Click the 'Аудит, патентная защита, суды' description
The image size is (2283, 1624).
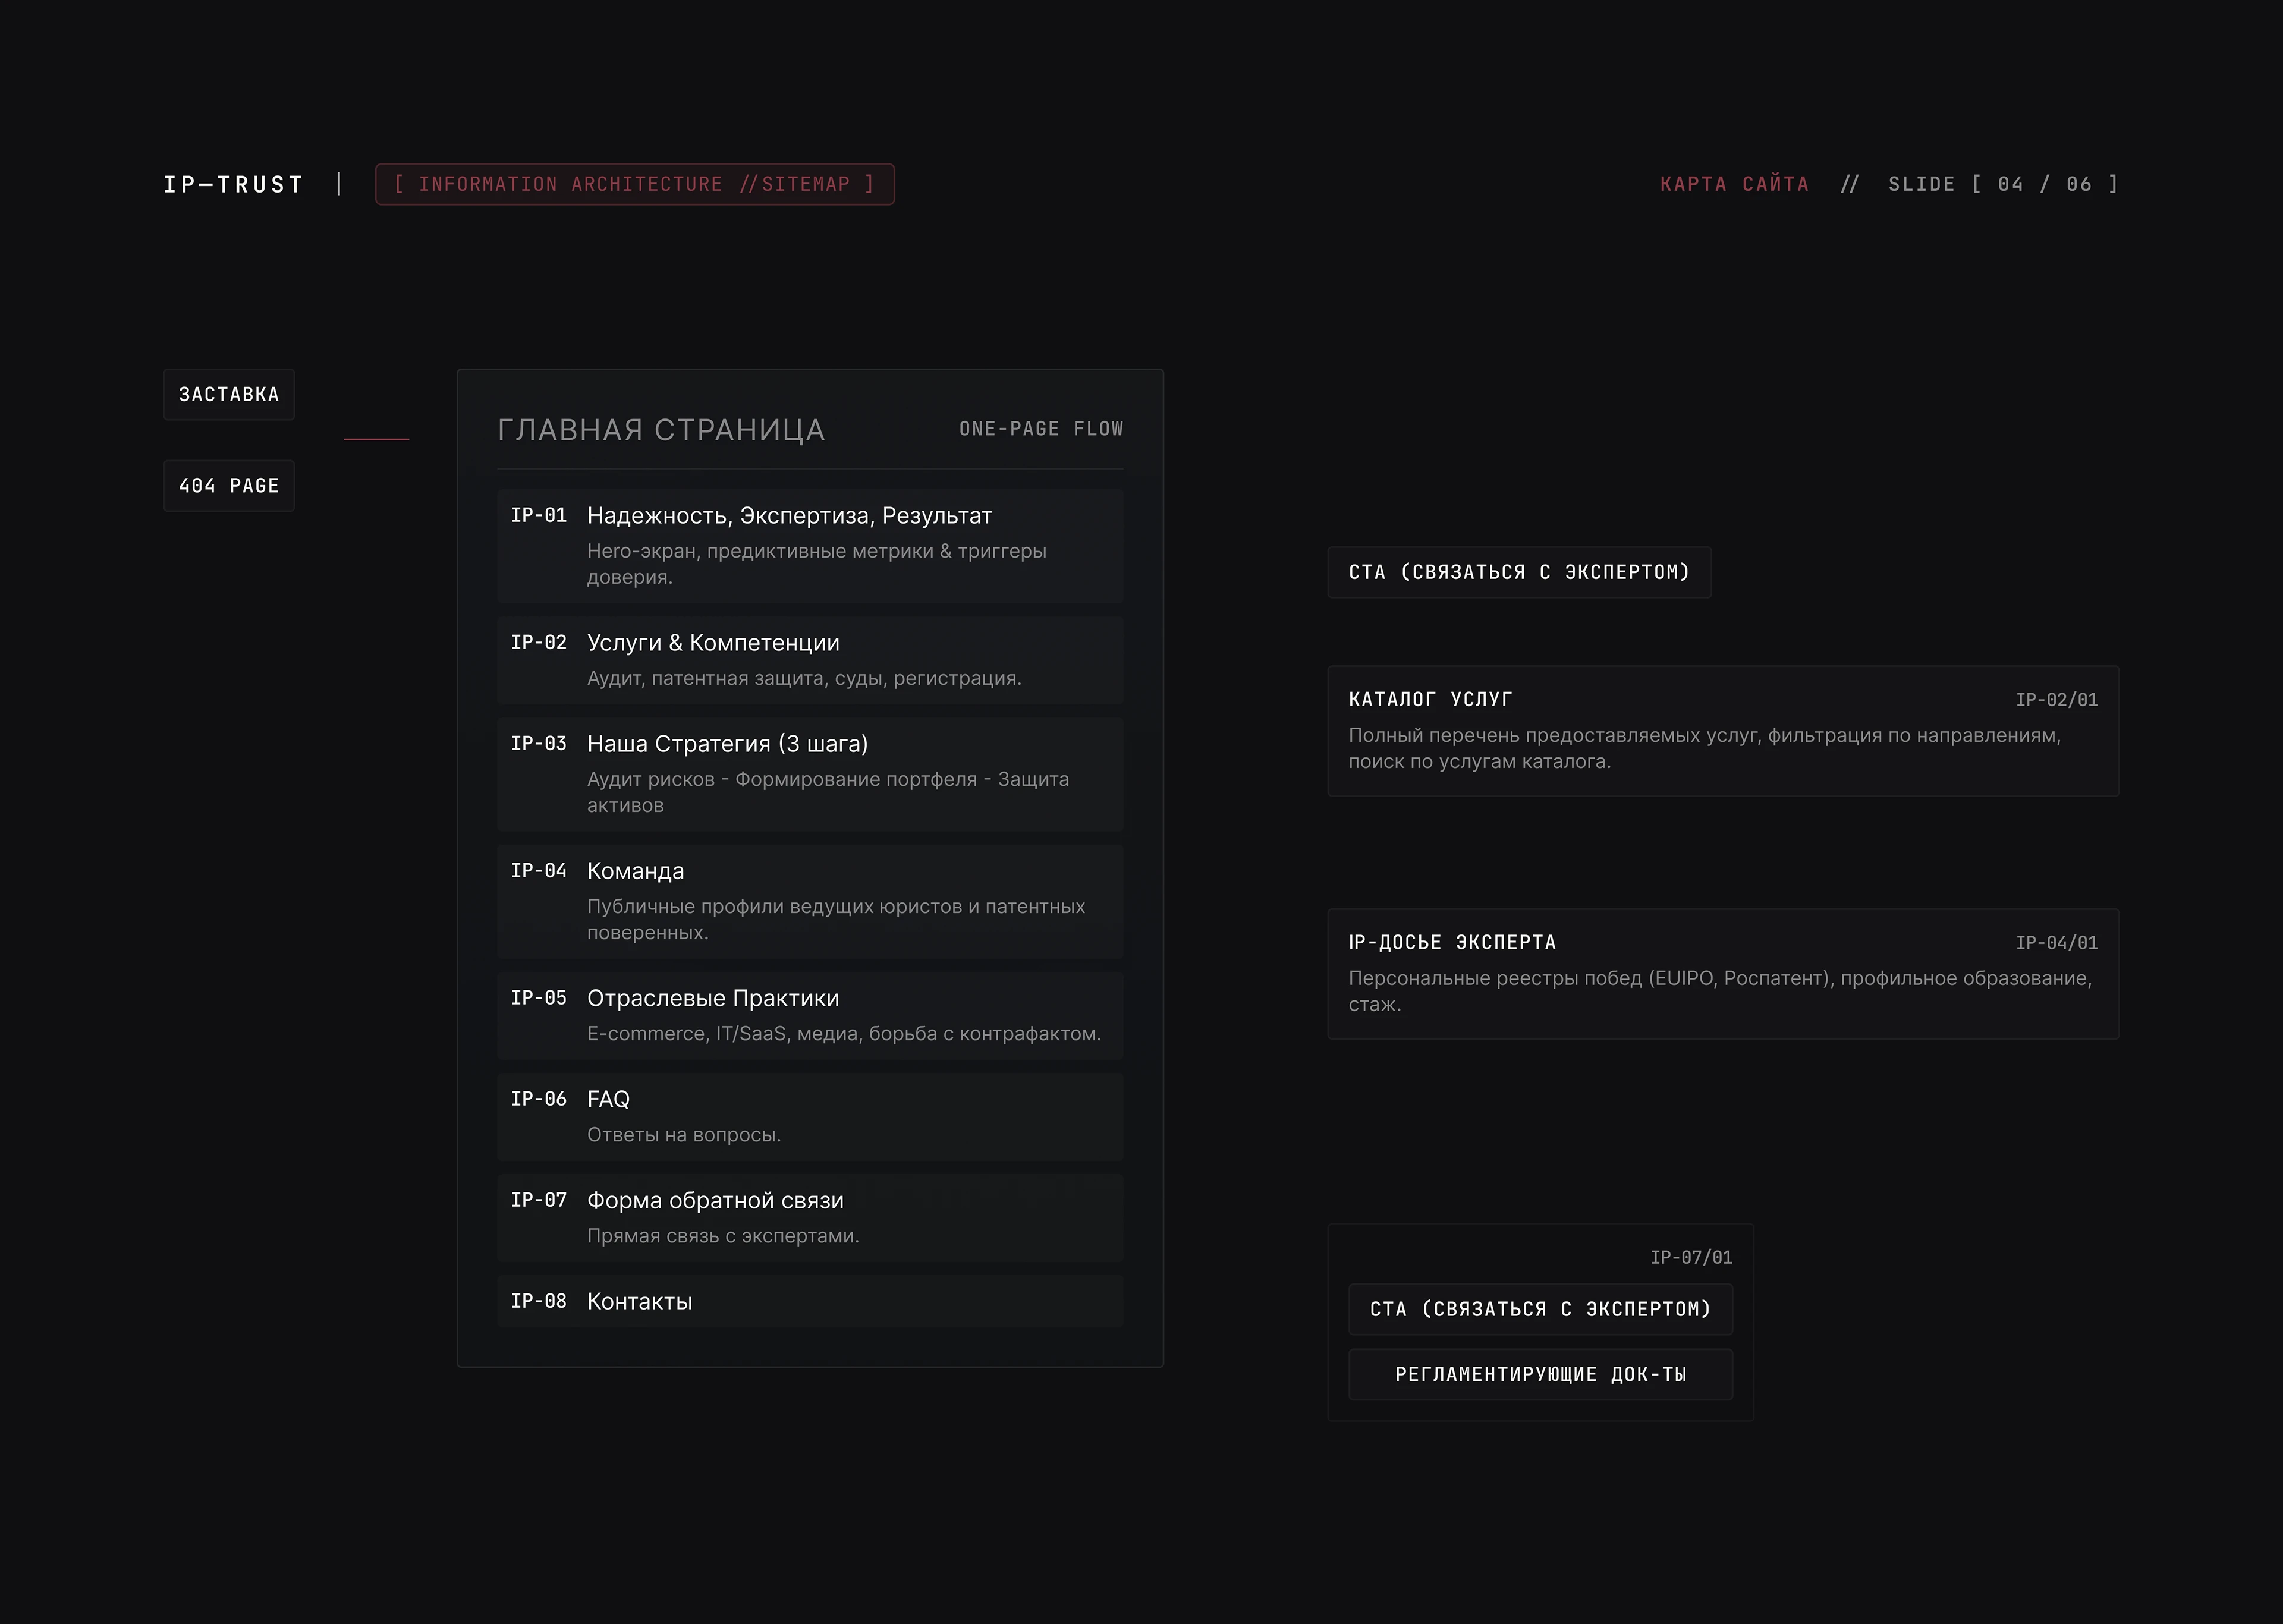point(804,678)
